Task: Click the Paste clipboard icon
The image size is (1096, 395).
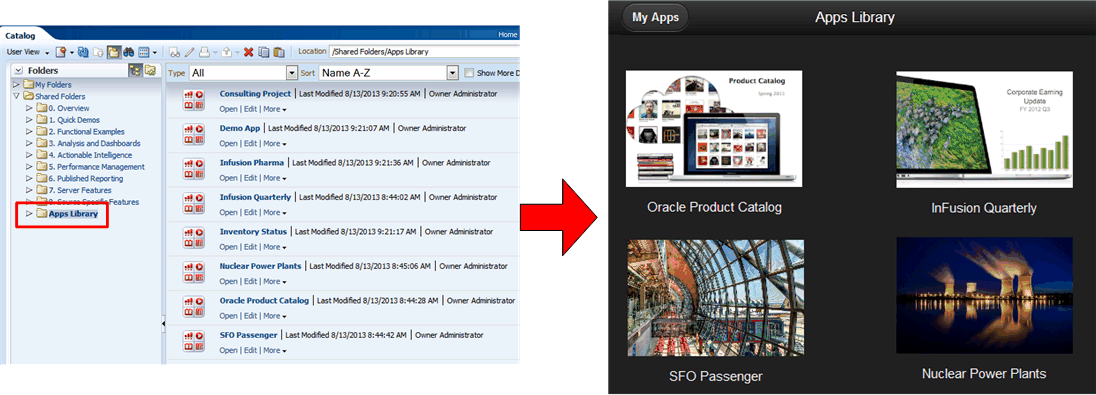Action: [279, 52]
